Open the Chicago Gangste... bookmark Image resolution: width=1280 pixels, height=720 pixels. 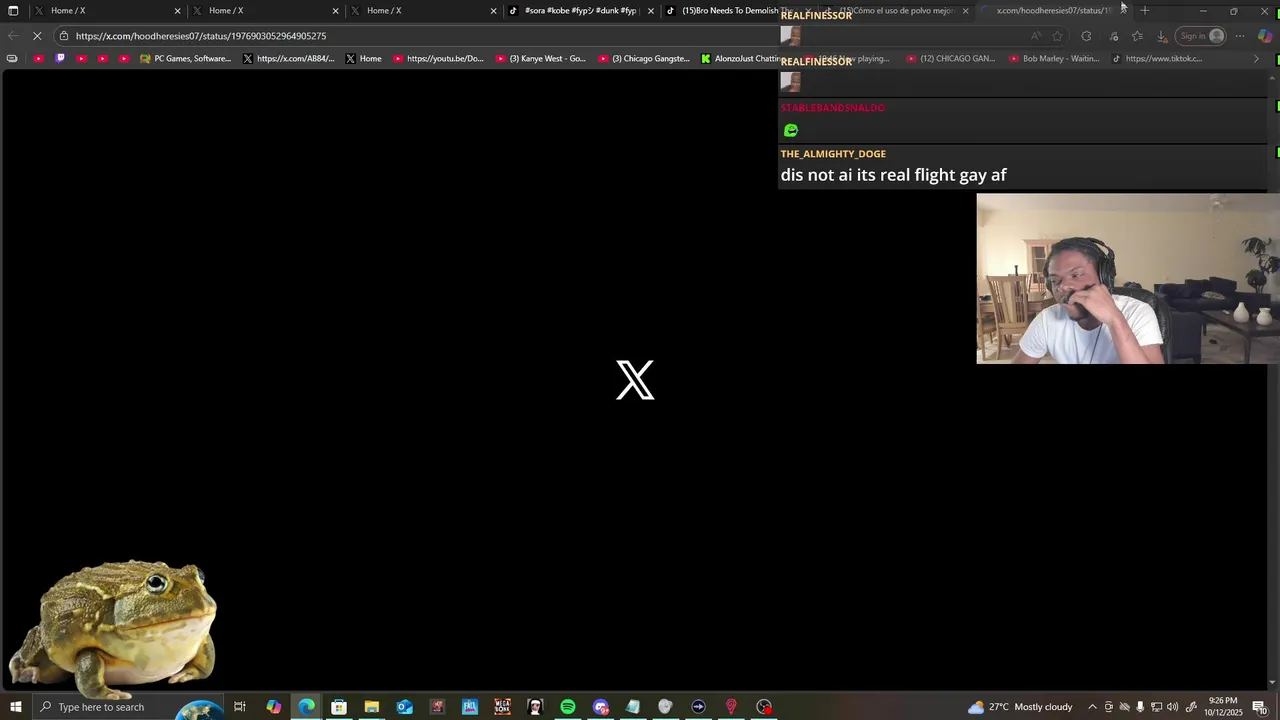(x=644, y=58)
